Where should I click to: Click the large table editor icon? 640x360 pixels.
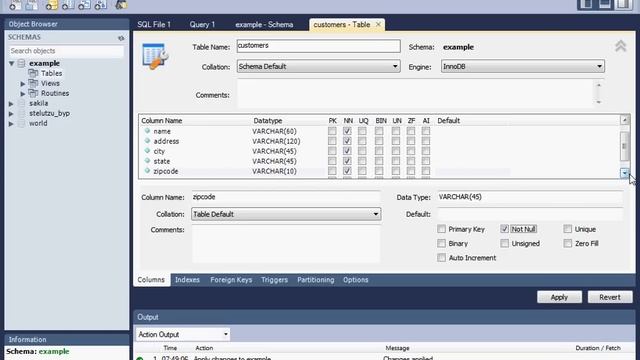(155, 56)
